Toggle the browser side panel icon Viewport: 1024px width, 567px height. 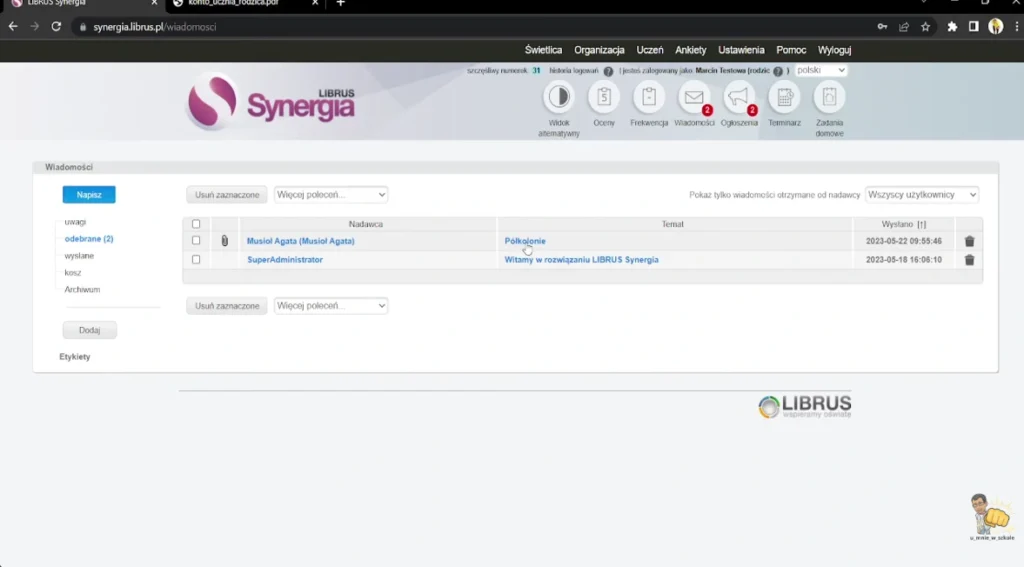point(973,27)
